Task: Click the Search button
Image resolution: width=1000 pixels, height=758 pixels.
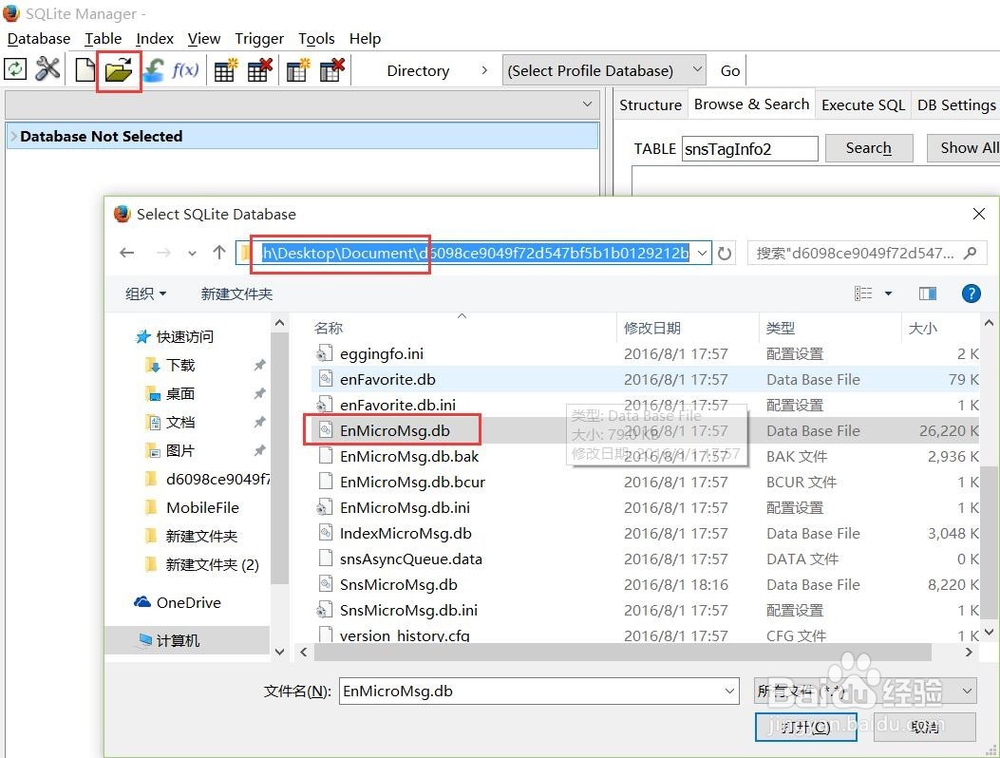Action: pyautogui.click(x=868, y=148)
